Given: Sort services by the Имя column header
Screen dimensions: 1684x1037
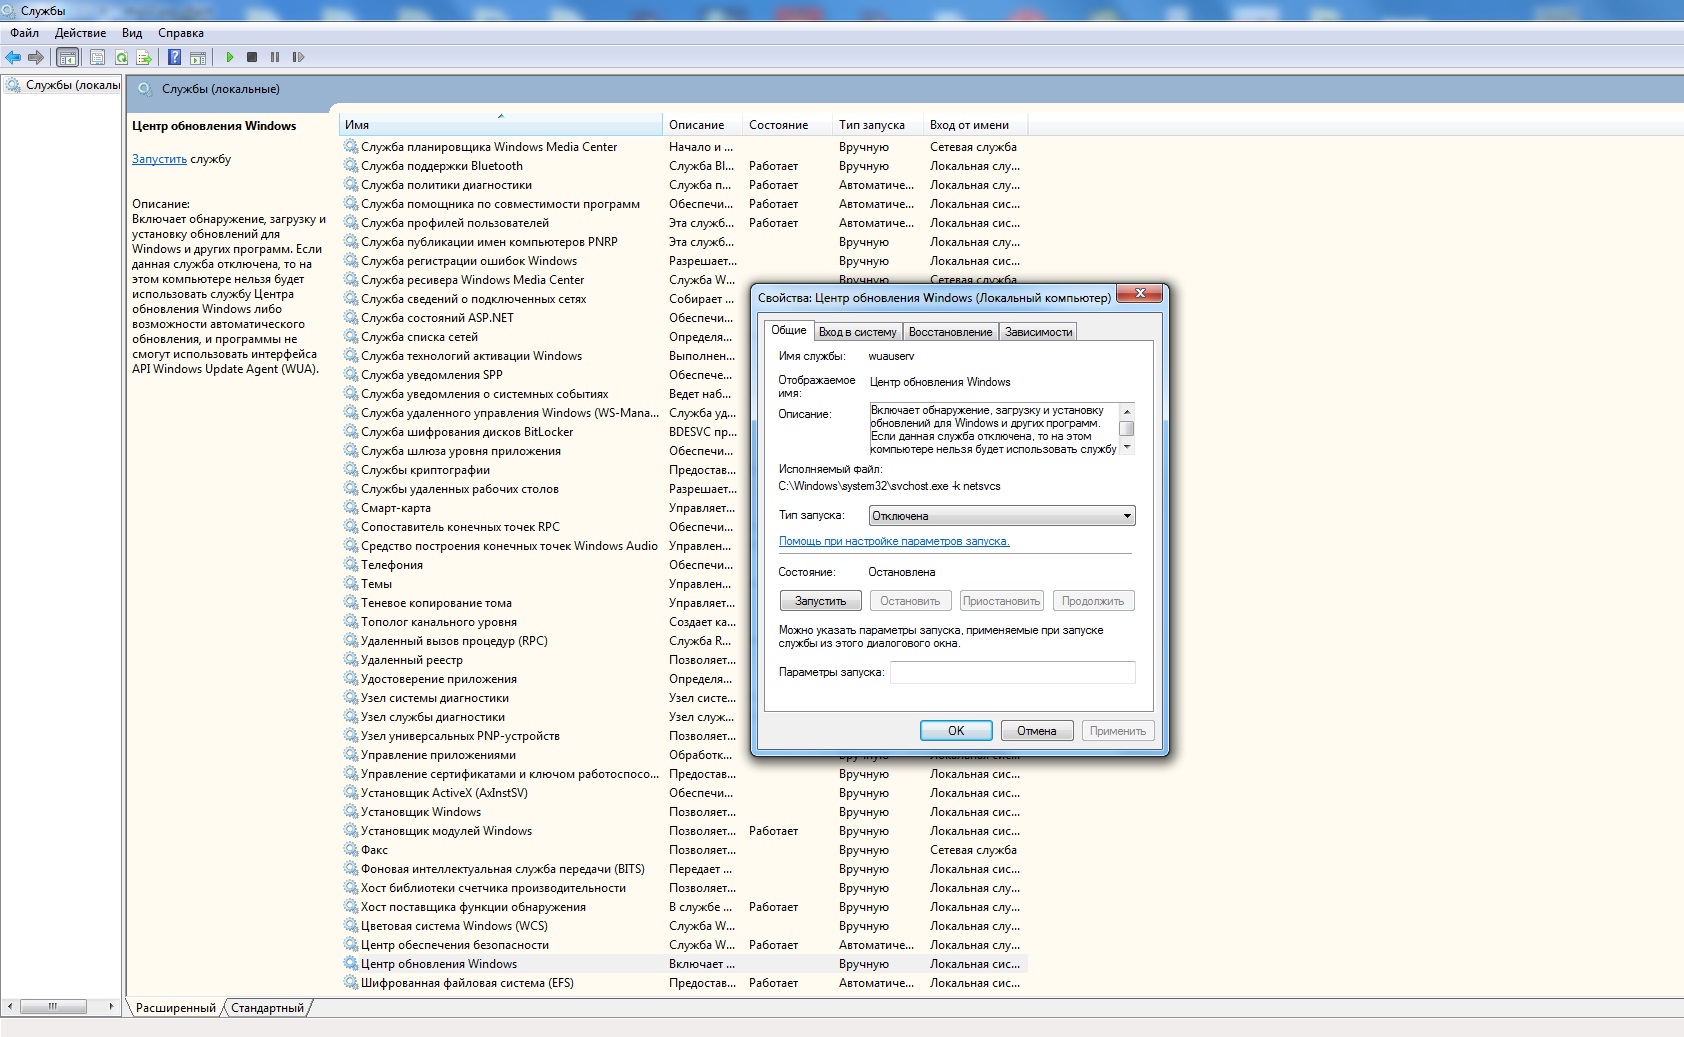Looking at the screenshot, I should pyautogui.click(x=500, y=125).
